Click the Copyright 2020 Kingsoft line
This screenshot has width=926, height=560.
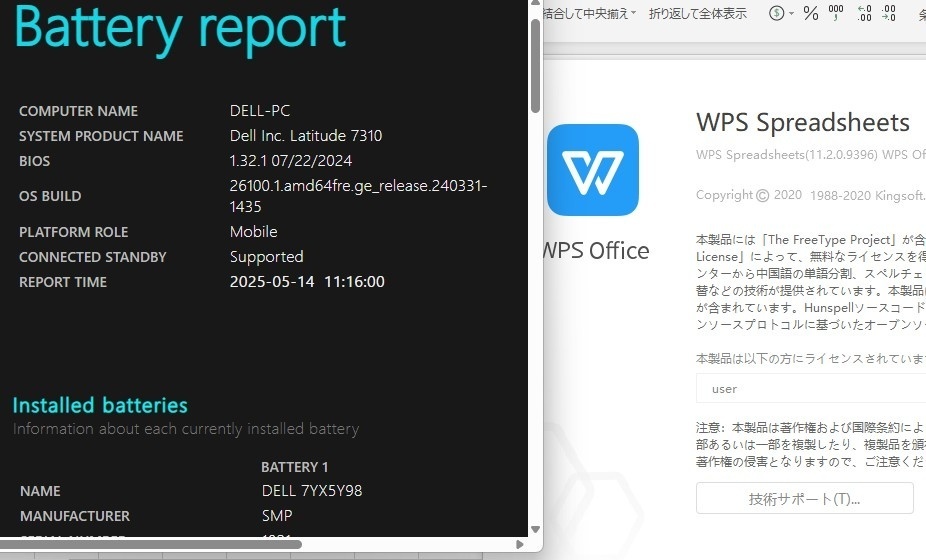tap(811, 195)
